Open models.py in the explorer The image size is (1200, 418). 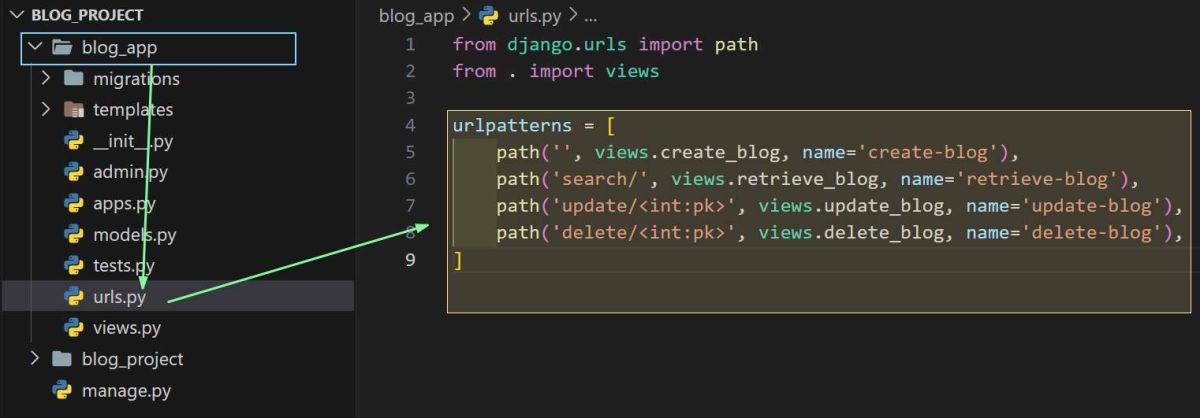[134, 234]
